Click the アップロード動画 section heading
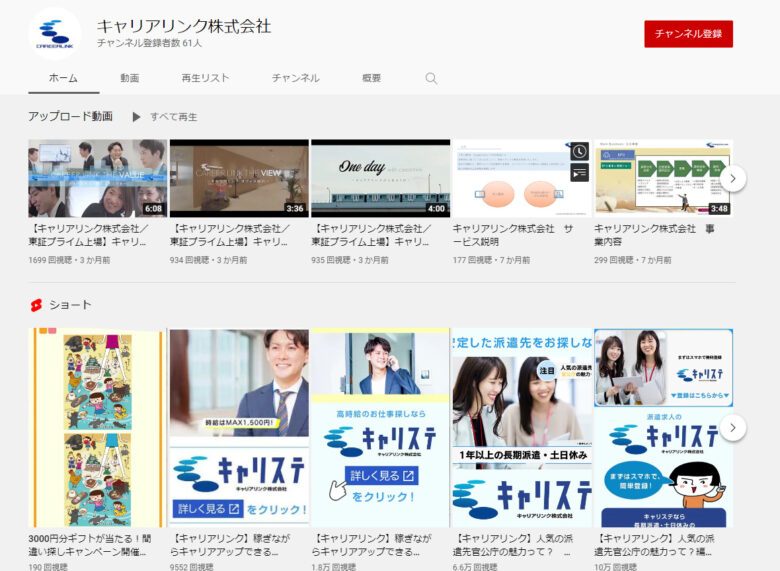780x571 pixels. click(70, 116)
